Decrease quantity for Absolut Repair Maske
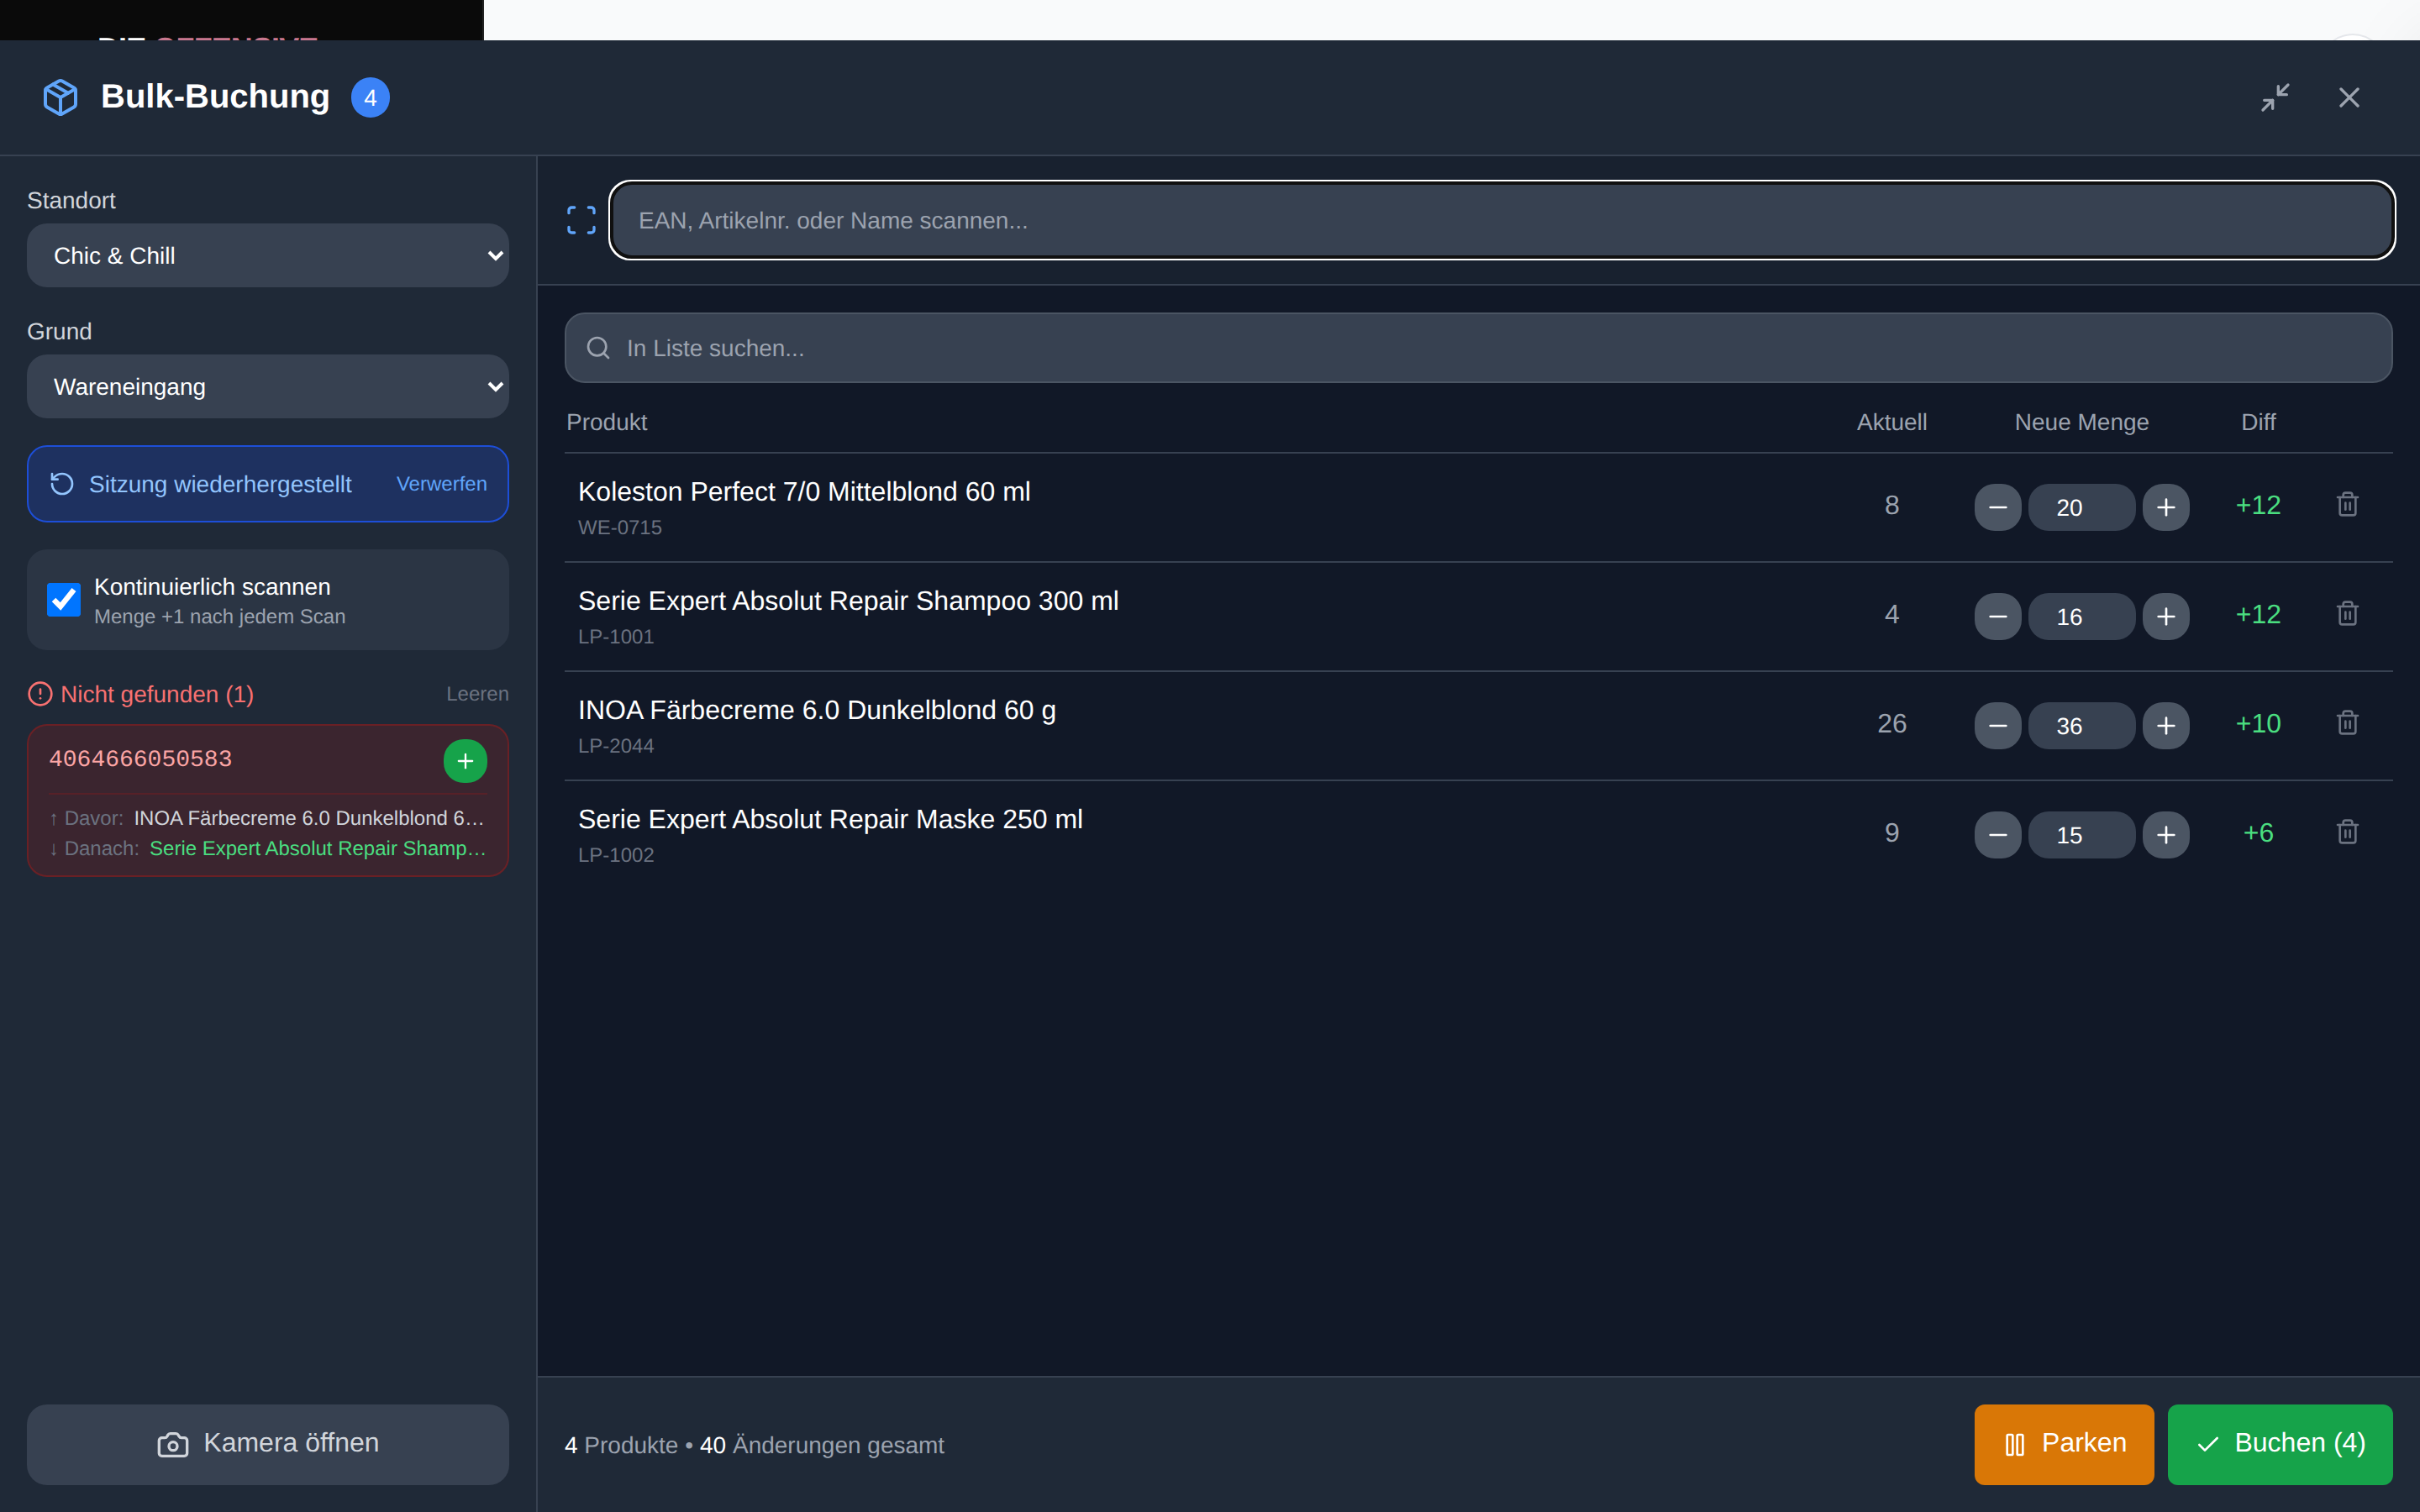 (1997, 835)
